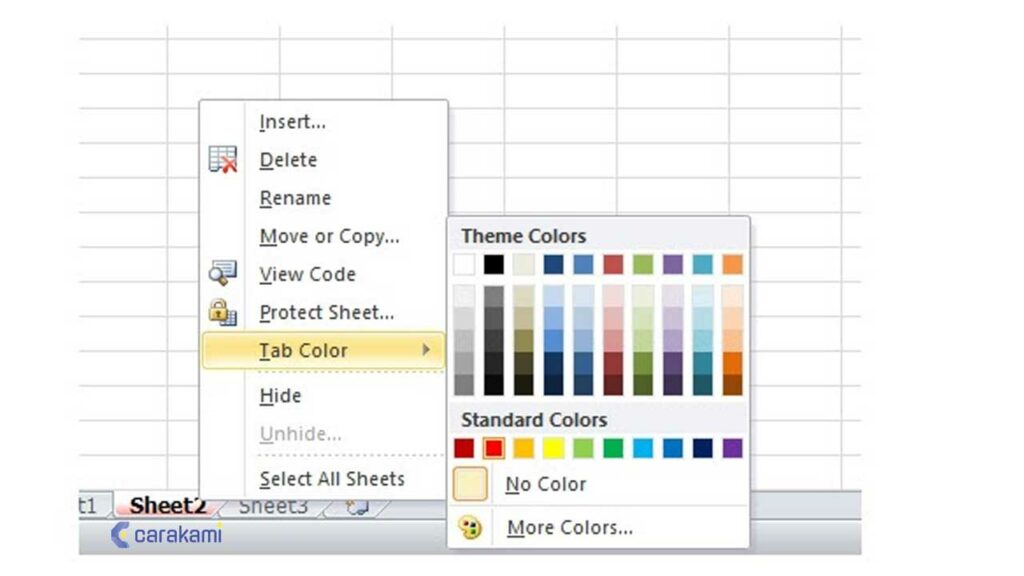1024x576 pixels.
Task: Choose the black Theme color swatch
Action: click(496, 264)
